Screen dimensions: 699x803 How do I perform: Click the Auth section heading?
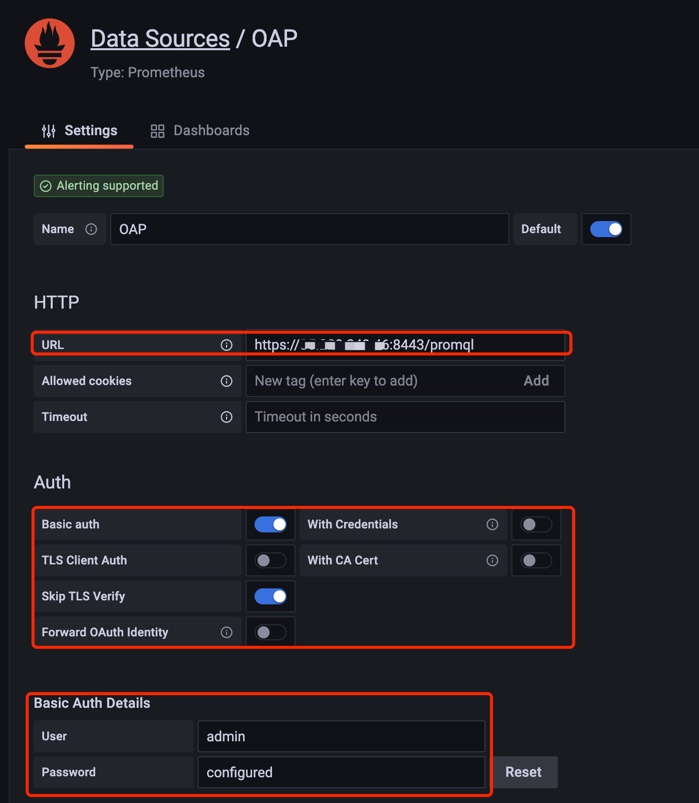[x=52, y=482]
